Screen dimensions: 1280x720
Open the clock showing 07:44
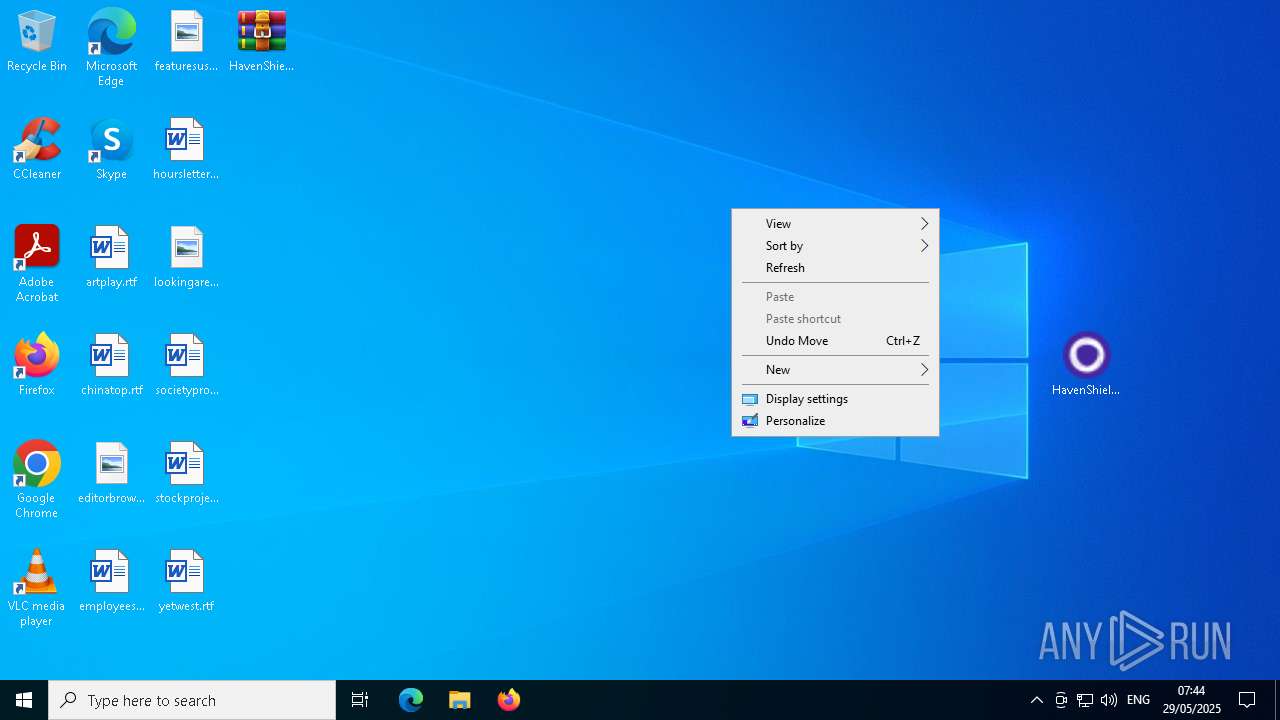click(1191, 700)
